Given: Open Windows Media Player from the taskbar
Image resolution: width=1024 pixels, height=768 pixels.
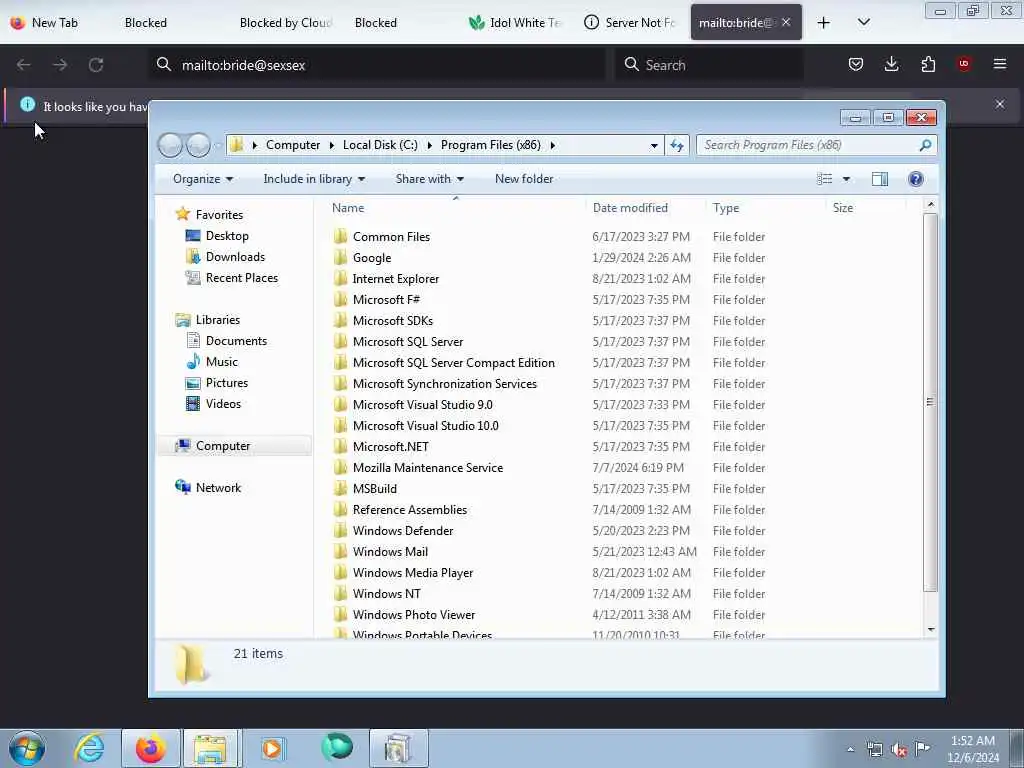Looking at the screenshot, I should (272, 748).
